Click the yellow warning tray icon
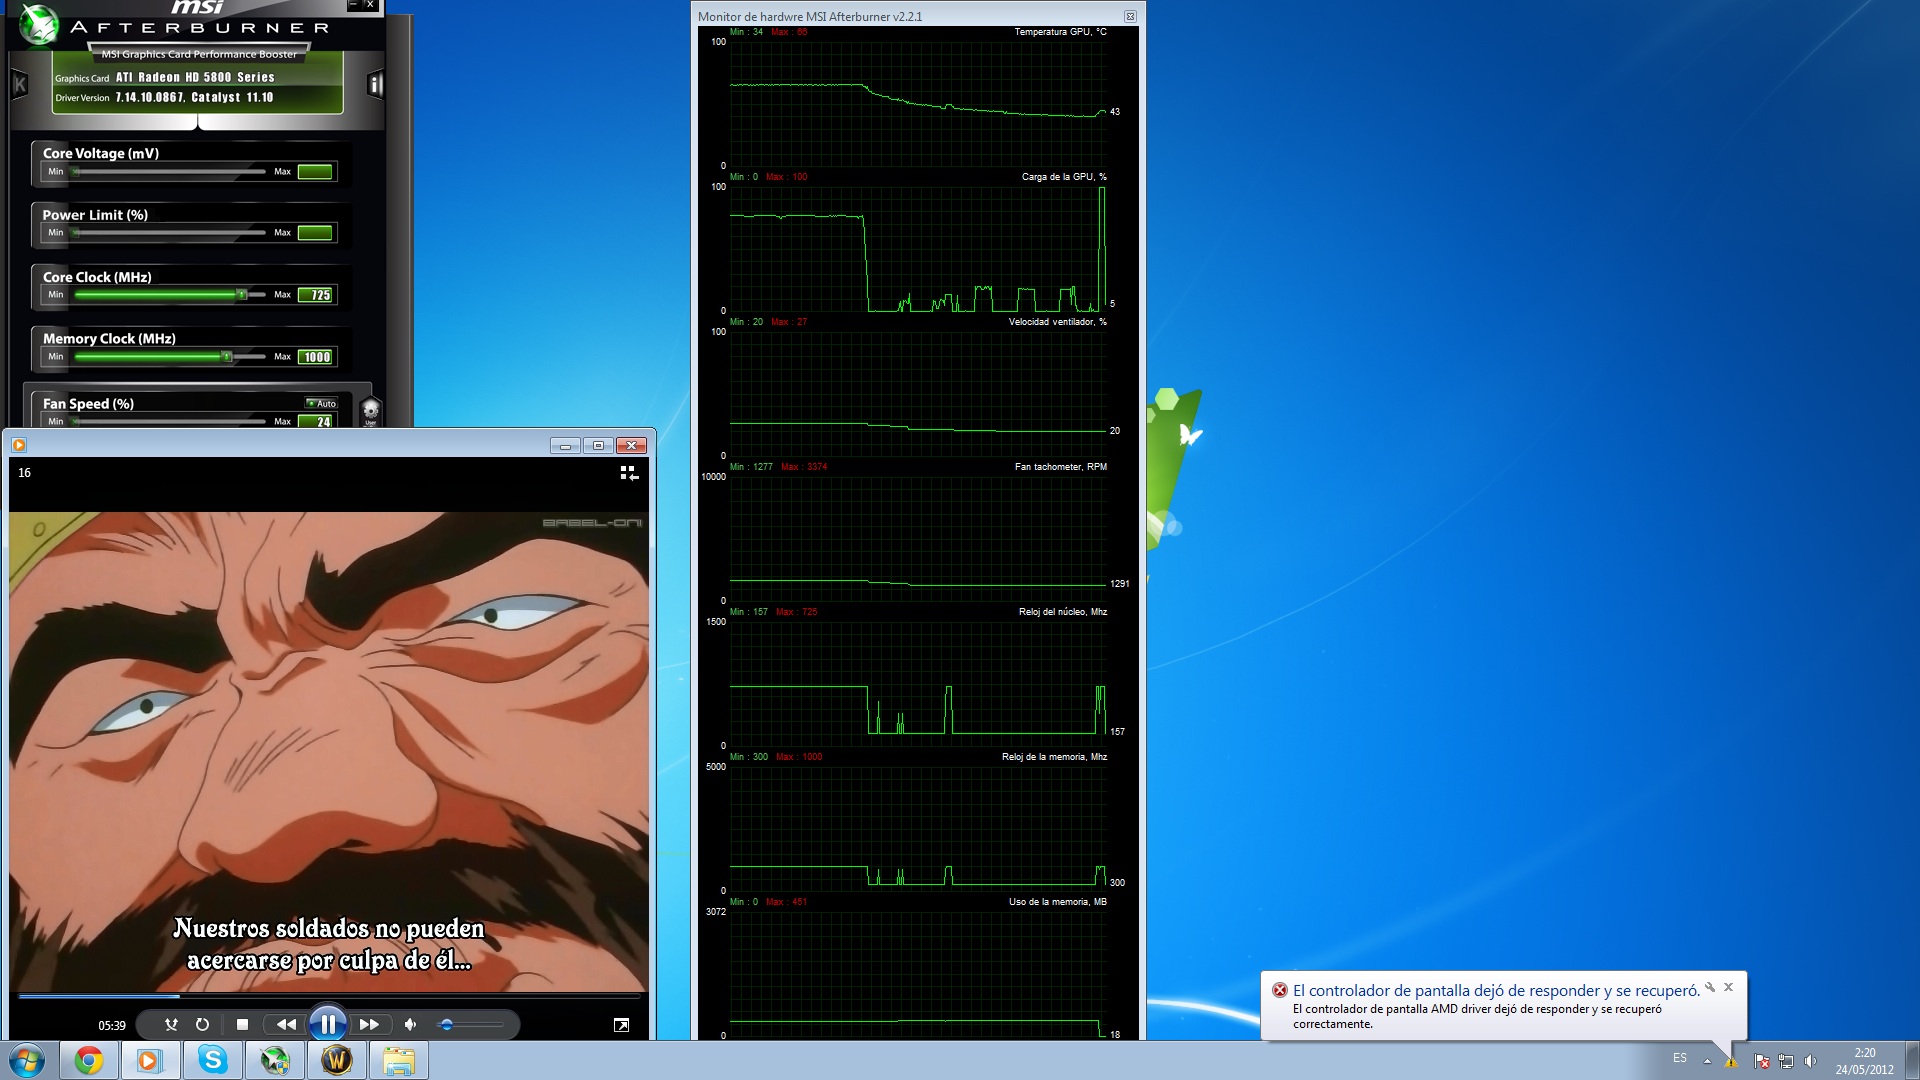This screenshot has height=1080, width=1920. tap(1731, 1061)
